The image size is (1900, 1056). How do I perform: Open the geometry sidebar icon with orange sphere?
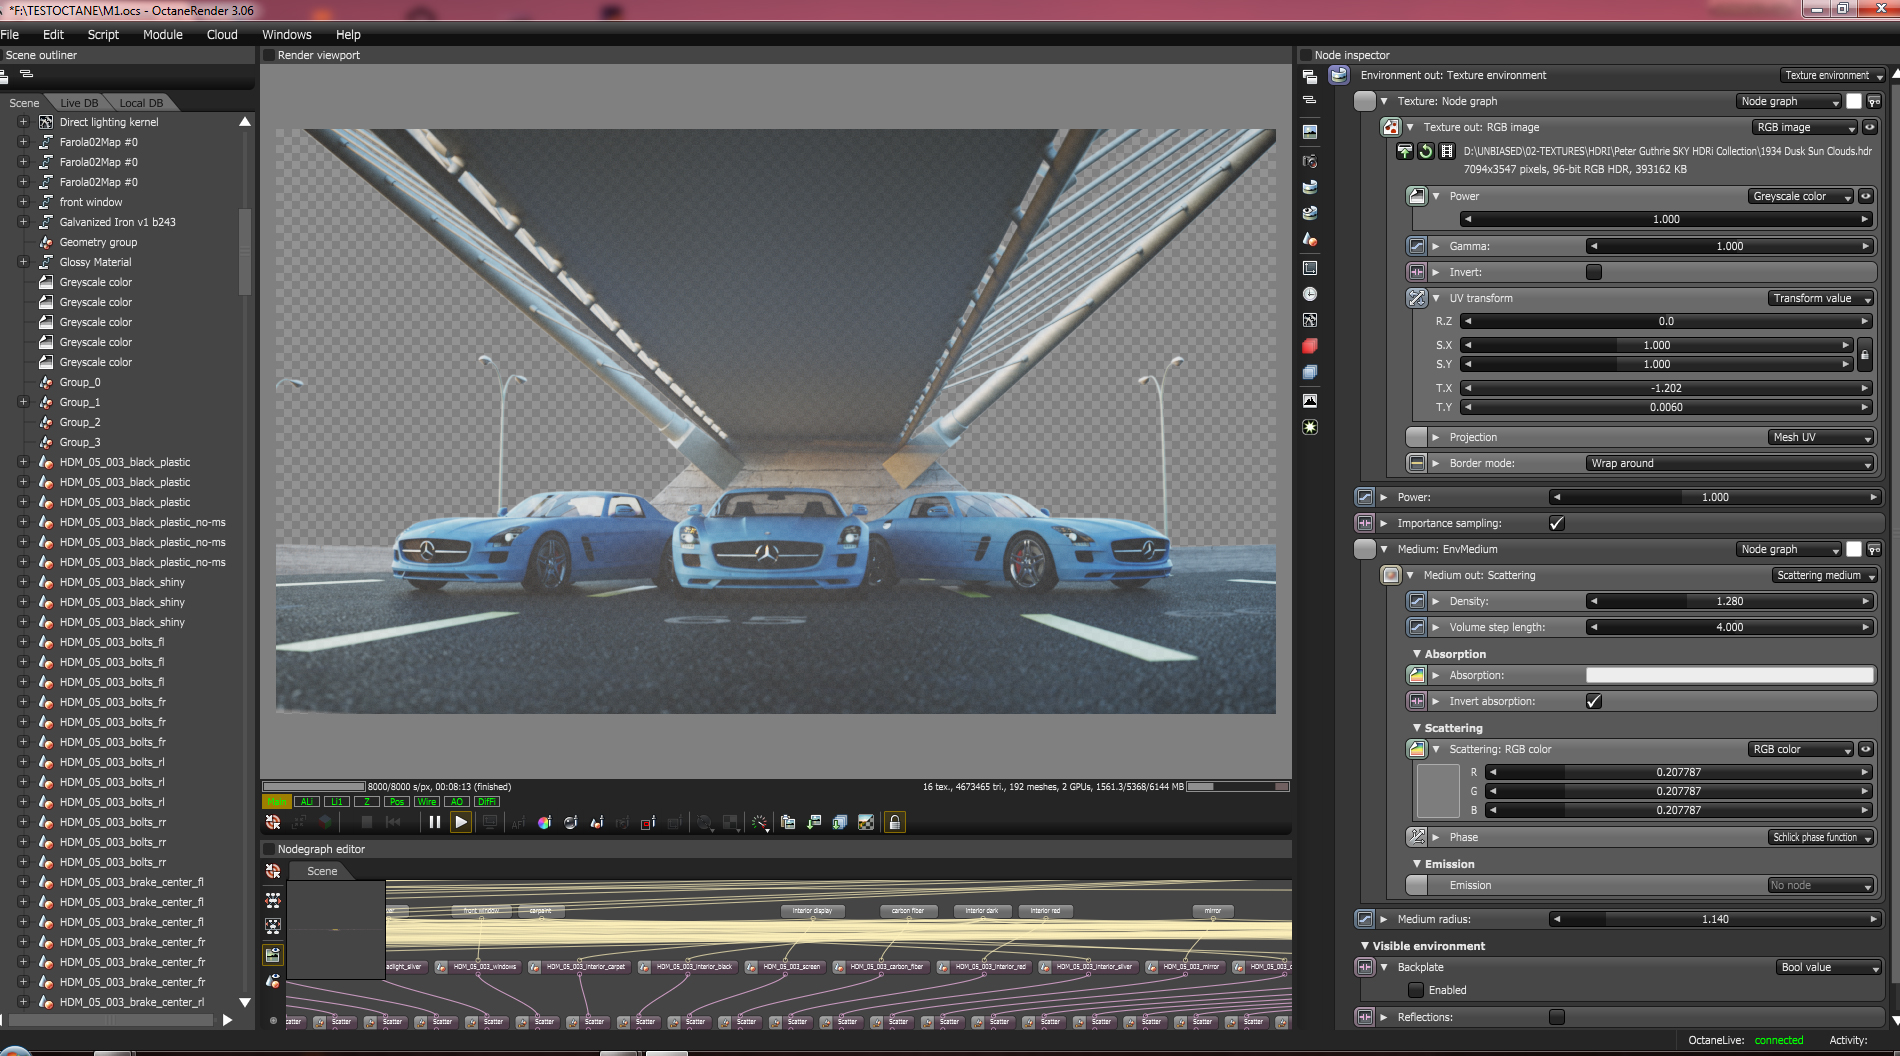tap(1310, 239)
